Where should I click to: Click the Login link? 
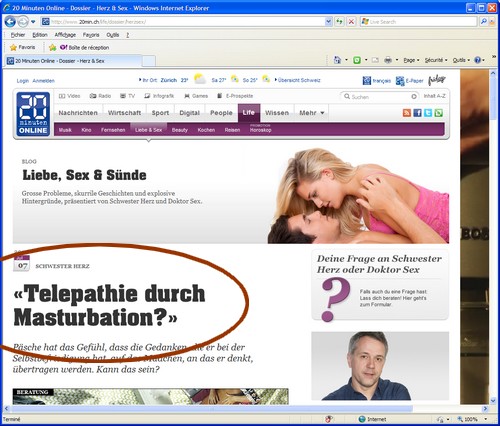click(23, 81)
